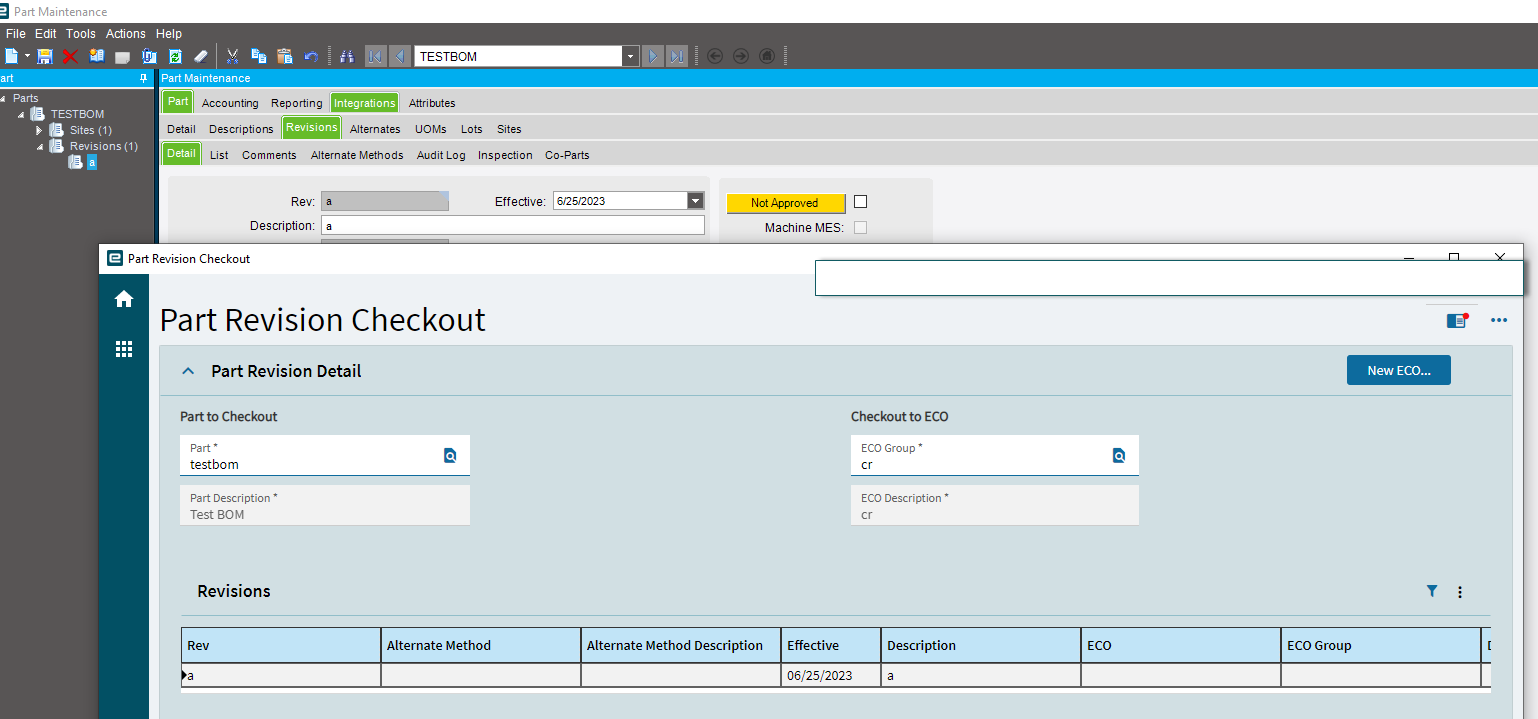Click the binoculars search icon
This screenshot has width=1538, height=719.
click(x=347, y=56)
